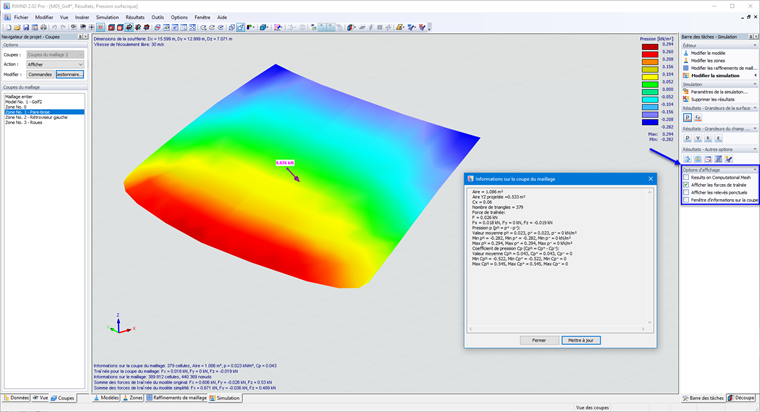Viewport: 760px width, 412px height.
Task: Open the Fichier menu
Action: (x=21, y=17)
